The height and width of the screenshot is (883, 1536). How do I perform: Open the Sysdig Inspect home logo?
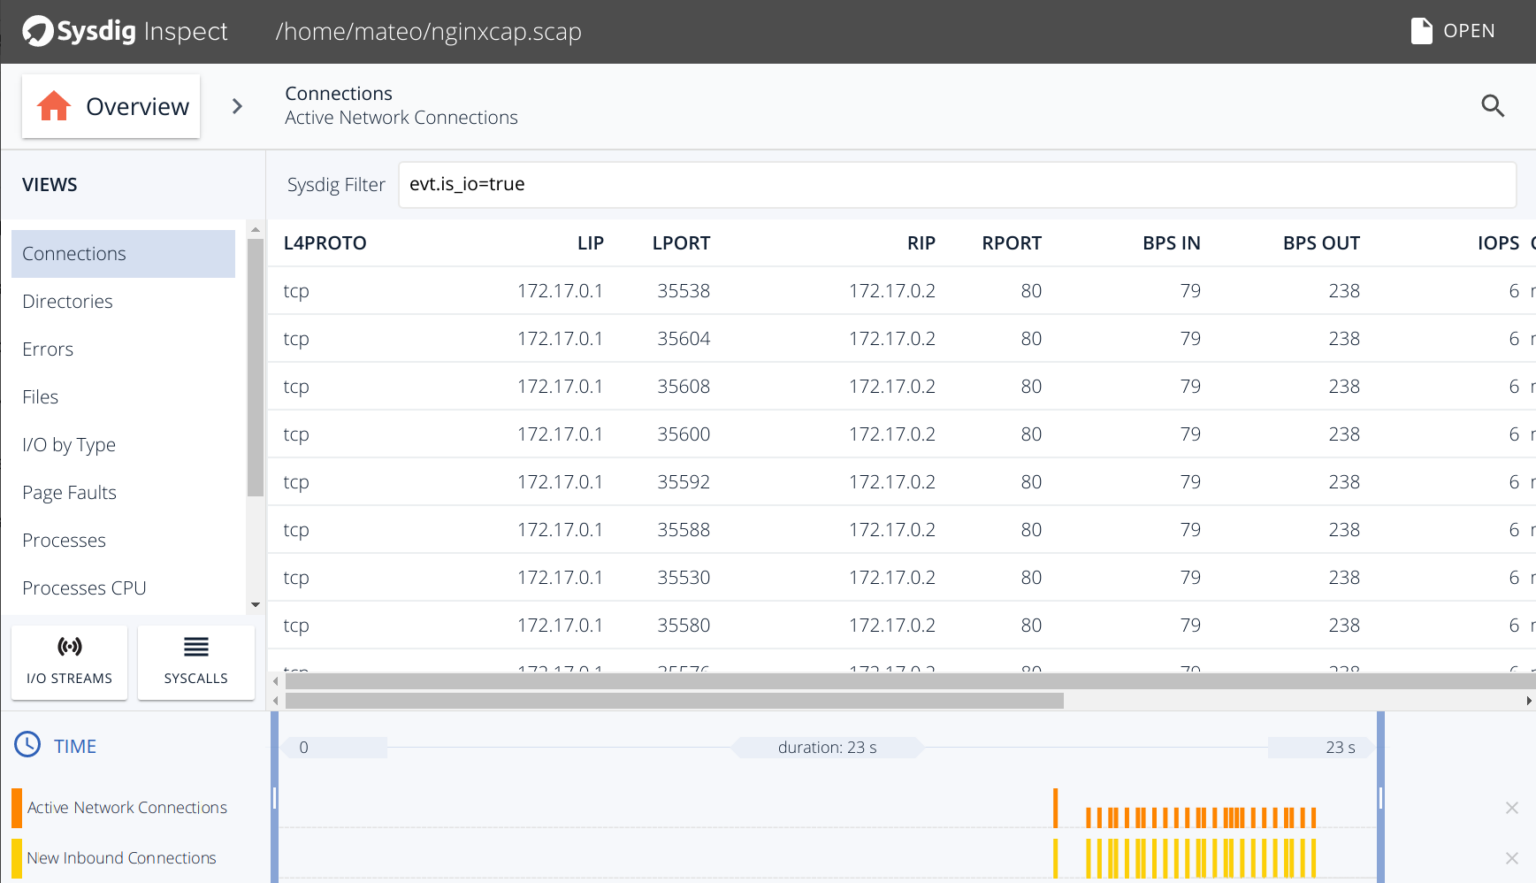click(38, 31)
